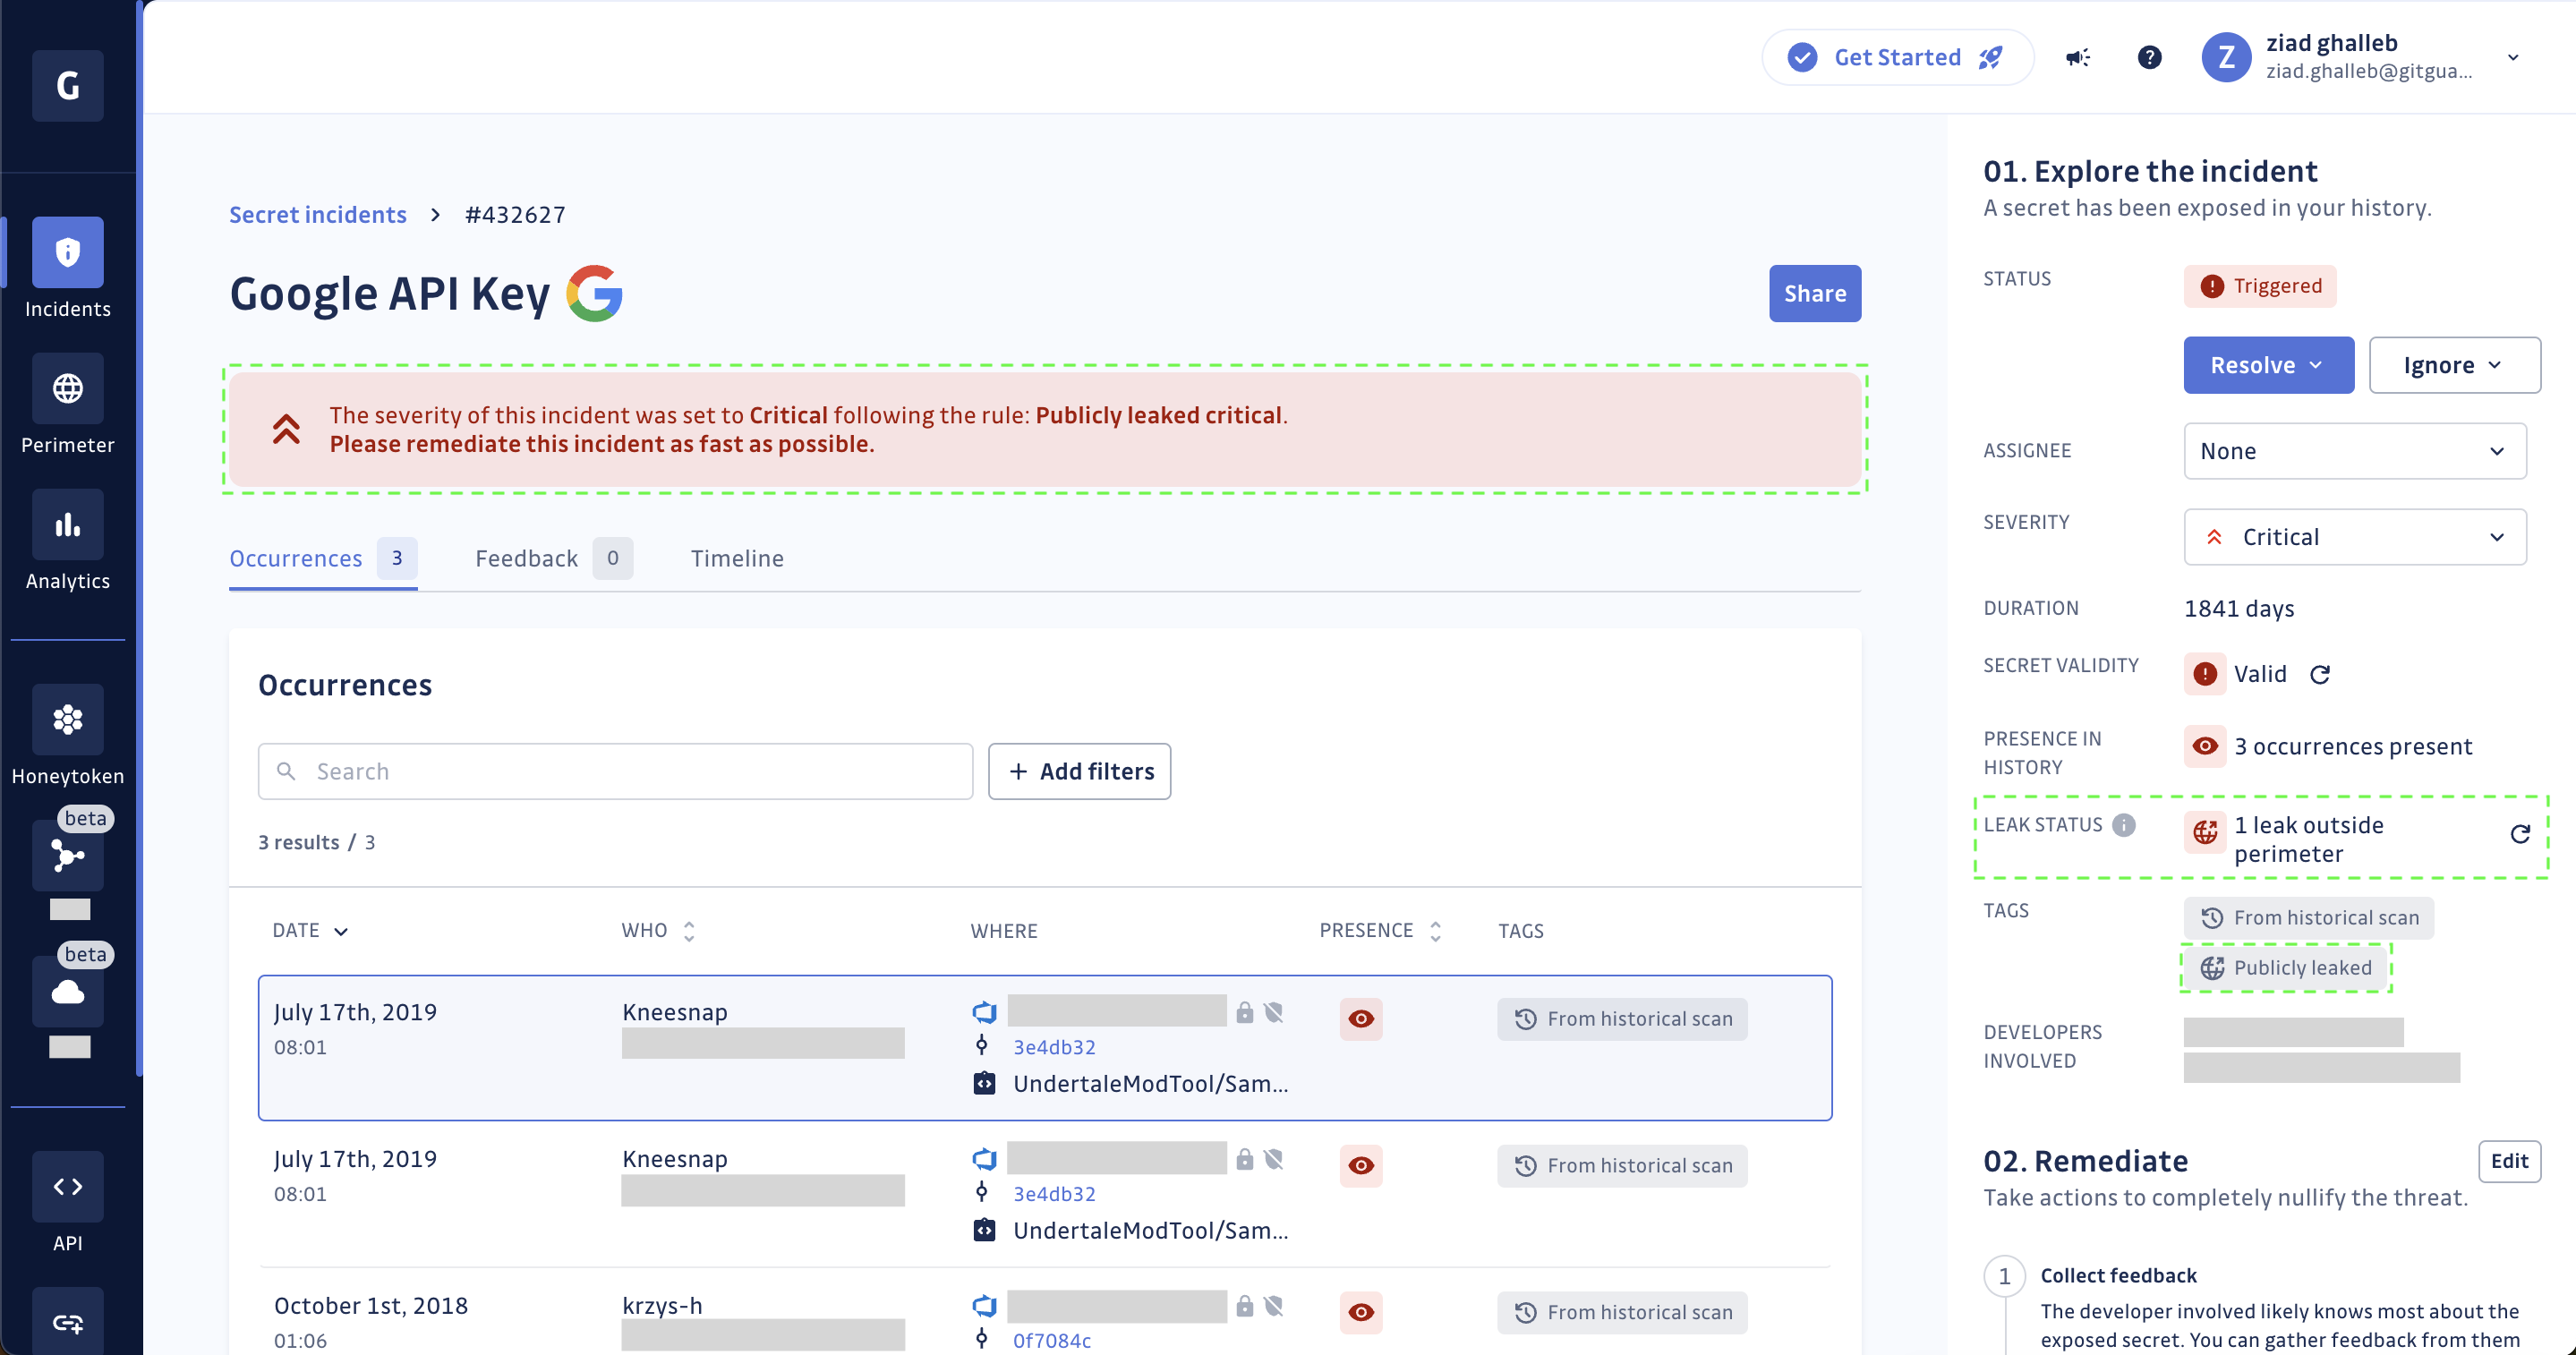Open the Resolve dropdown
2576x1355 pixels.
pyautogui.click(x=2268, y=365)
